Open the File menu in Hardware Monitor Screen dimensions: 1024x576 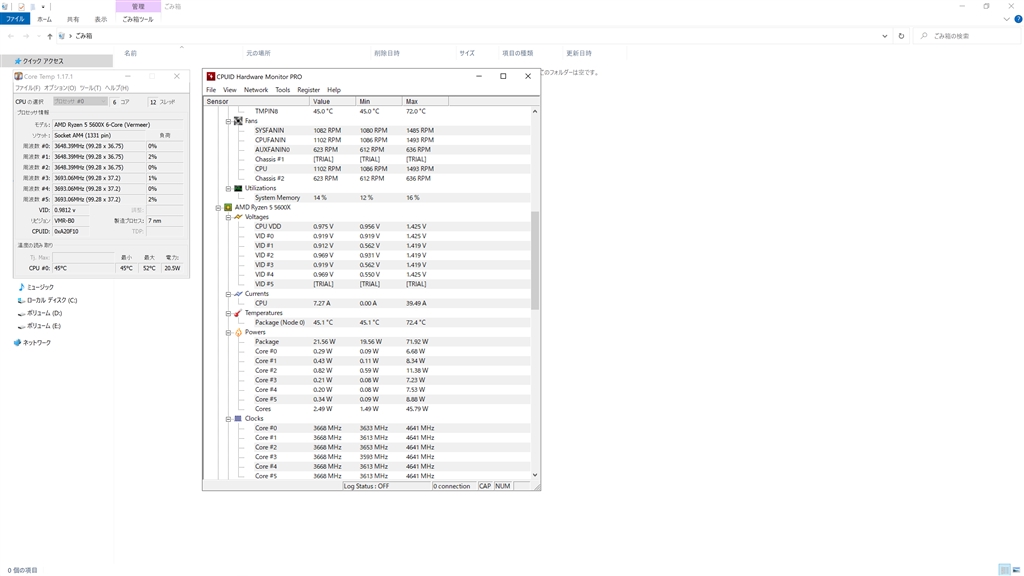211,90
